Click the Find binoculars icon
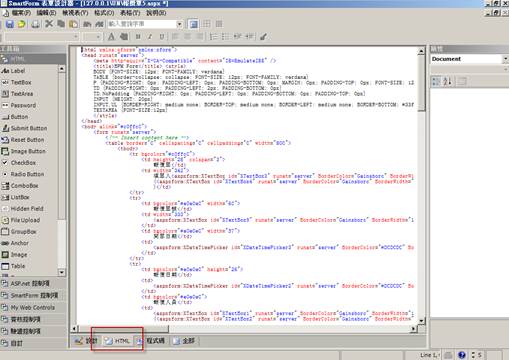Screen dimensions: 509x360 (x=87, y=24)
